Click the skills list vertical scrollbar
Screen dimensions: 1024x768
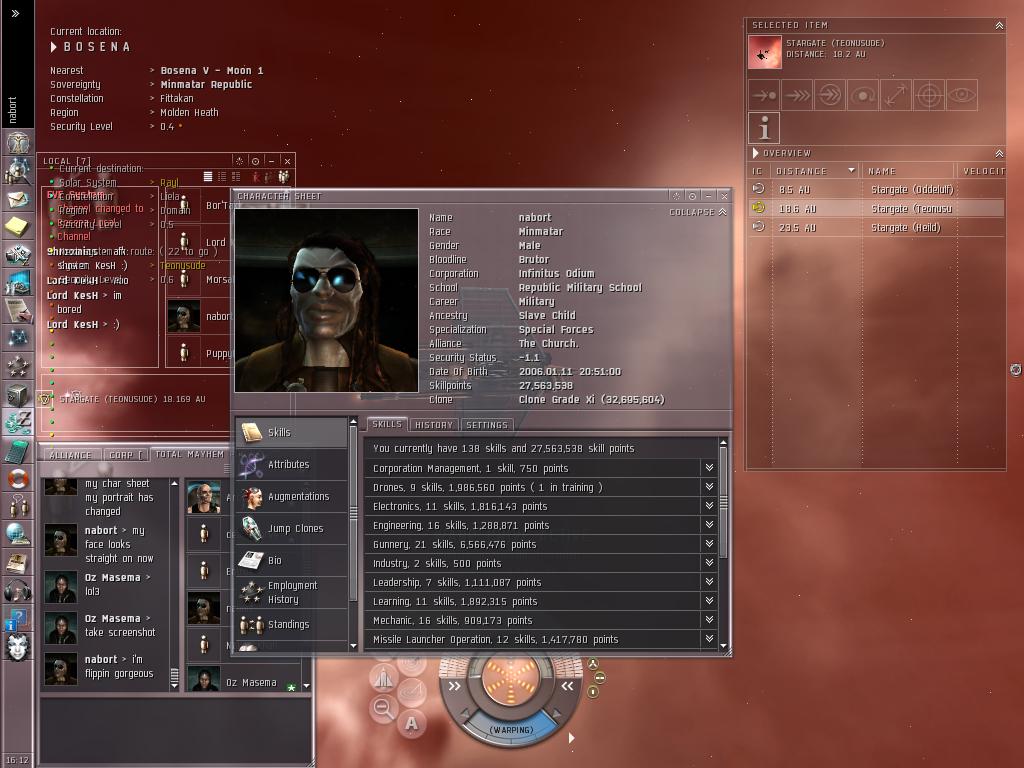[723, 543]
